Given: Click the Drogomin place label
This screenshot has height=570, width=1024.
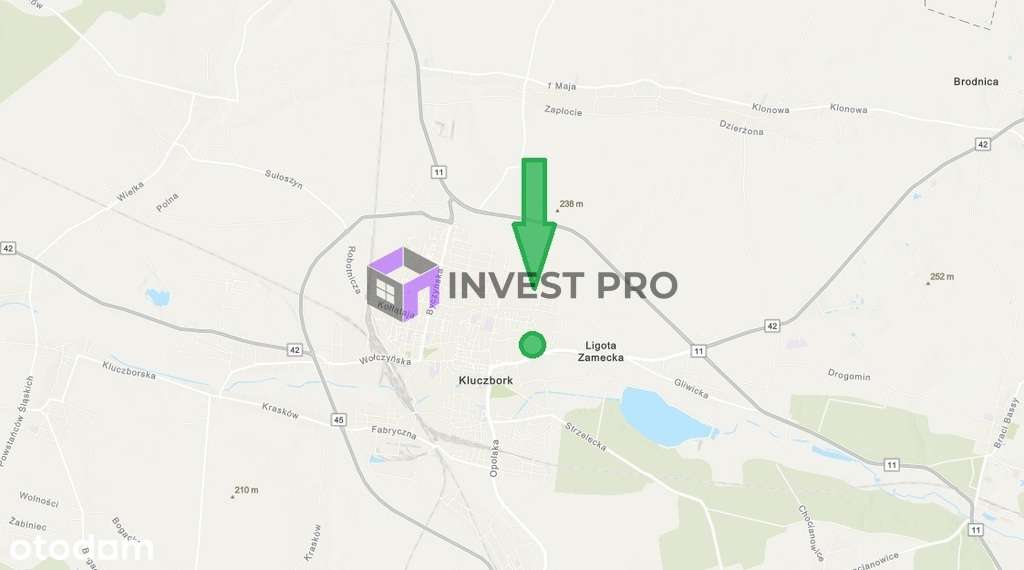Looking at the screenshot, I should tap(849, 375).
